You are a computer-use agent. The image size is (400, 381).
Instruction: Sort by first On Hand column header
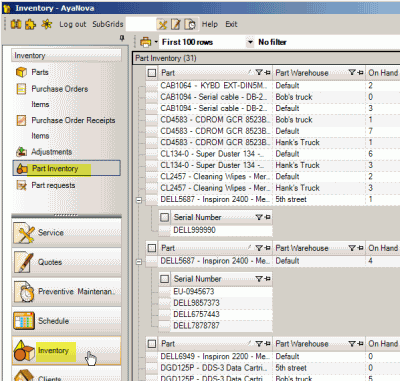[383, 73]
